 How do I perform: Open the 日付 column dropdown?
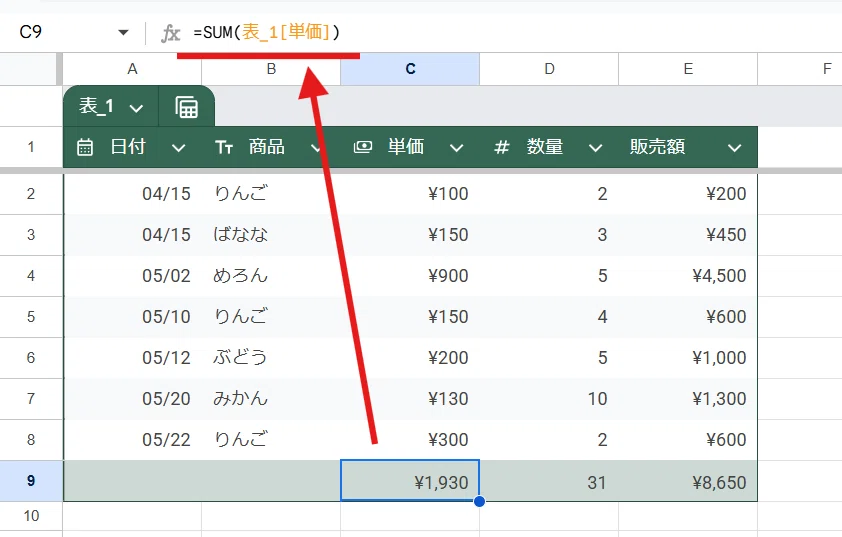[178, 148]
